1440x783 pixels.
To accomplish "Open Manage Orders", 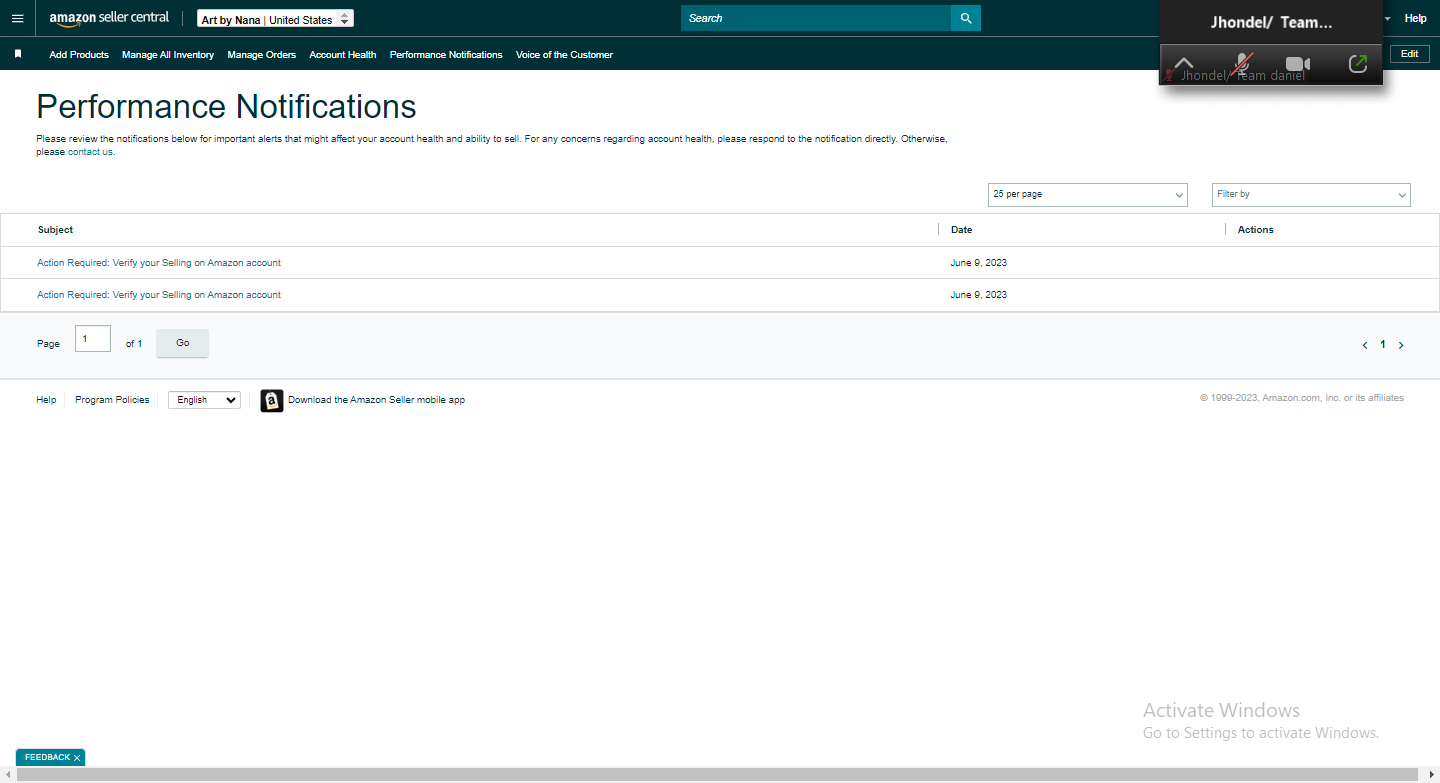I will [262, 55].
